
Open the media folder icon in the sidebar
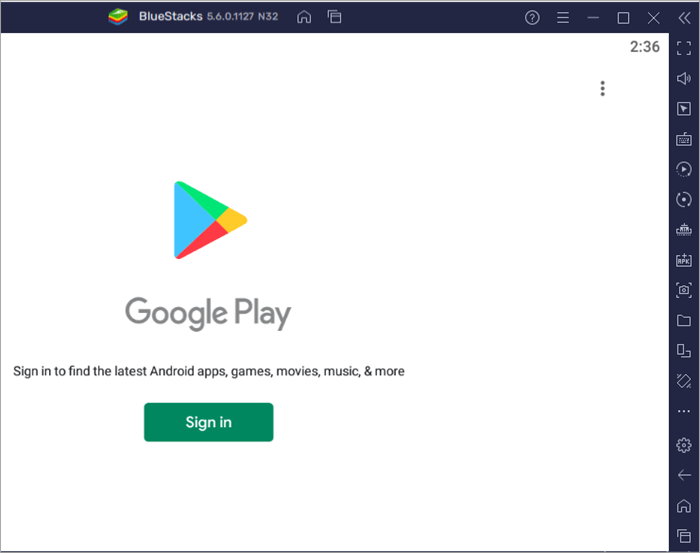coord(684,320)
